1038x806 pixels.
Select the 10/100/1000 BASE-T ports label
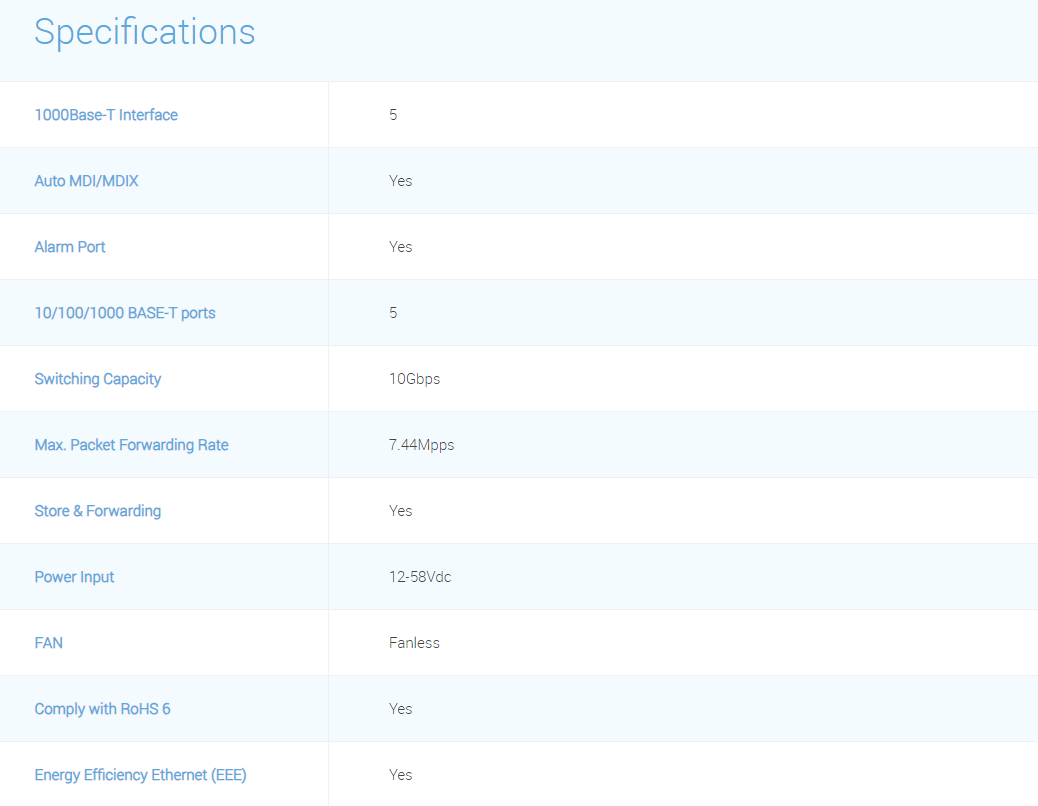pos(125,313)
